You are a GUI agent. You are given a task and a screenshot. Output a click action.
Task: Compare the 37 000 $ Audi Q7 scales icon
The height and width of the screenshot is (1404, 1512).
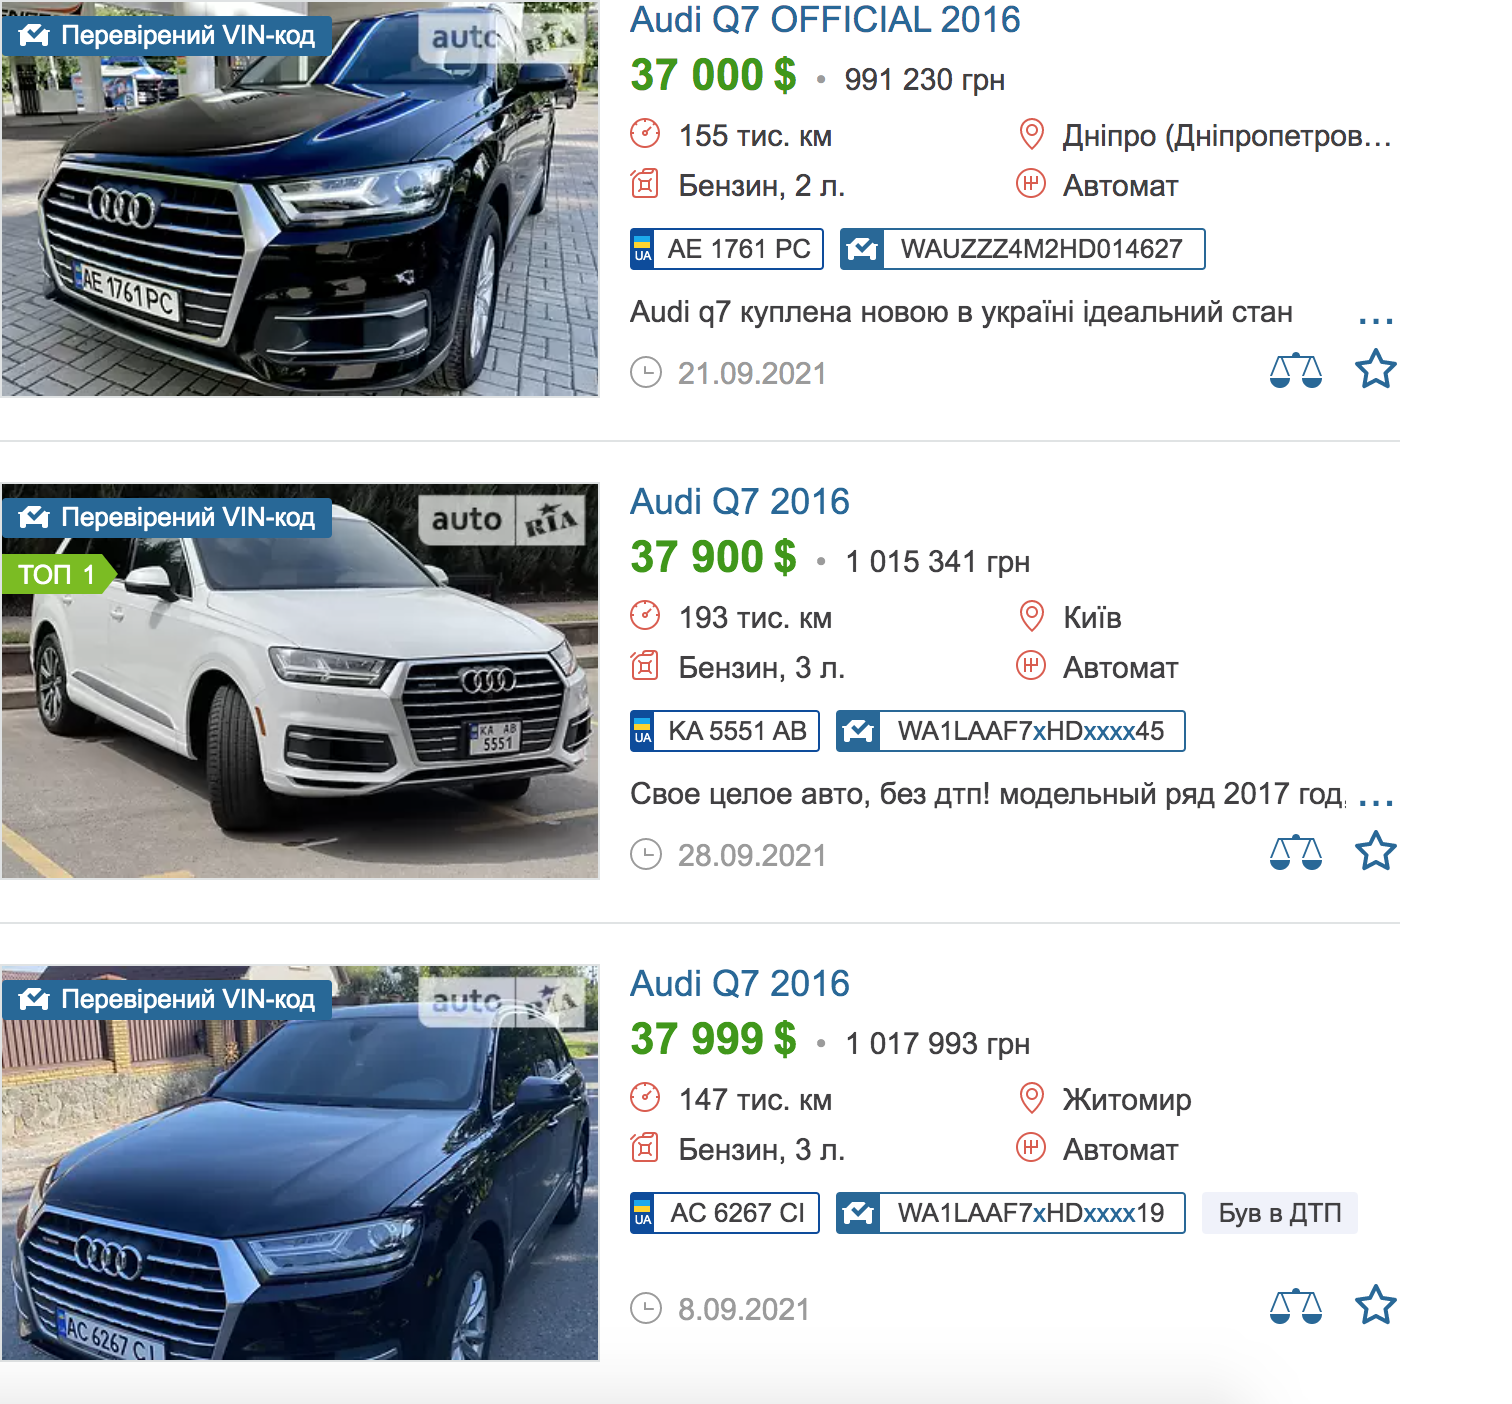tap(1295, 370)
